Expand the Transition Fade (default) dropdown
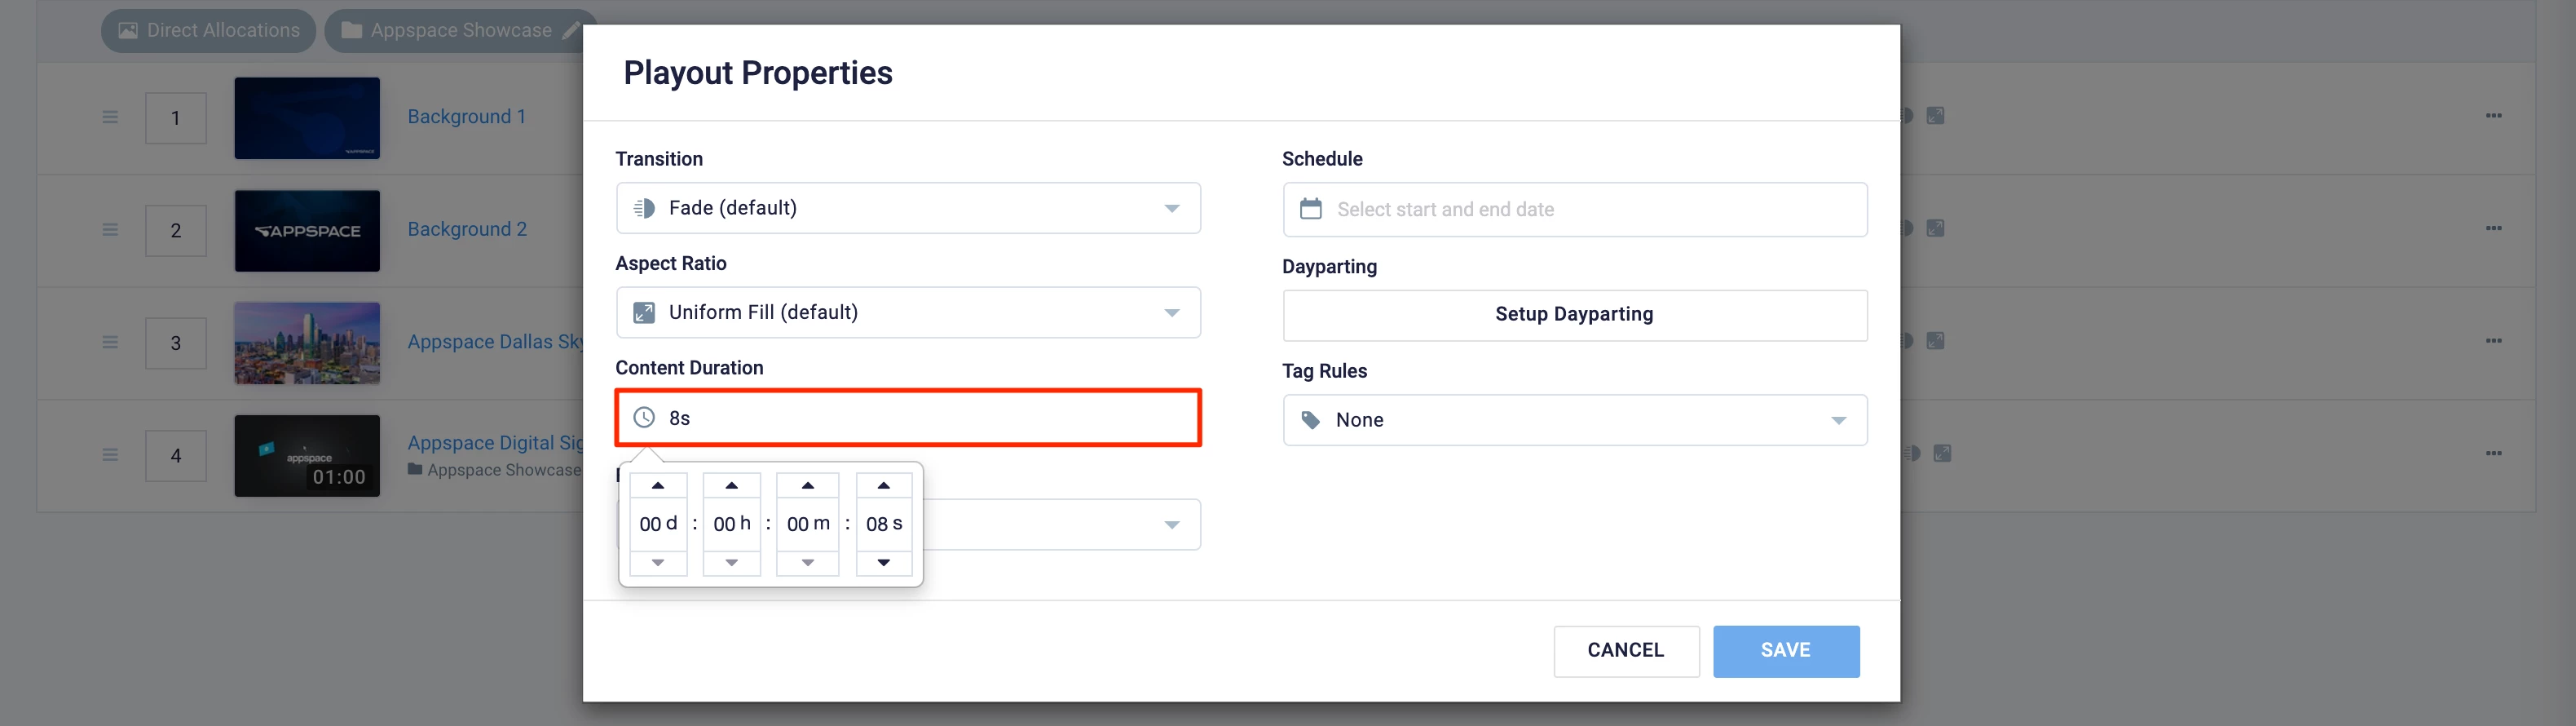Image resolution: width=2576 pixels, height=726 pixels. (908, 208)
